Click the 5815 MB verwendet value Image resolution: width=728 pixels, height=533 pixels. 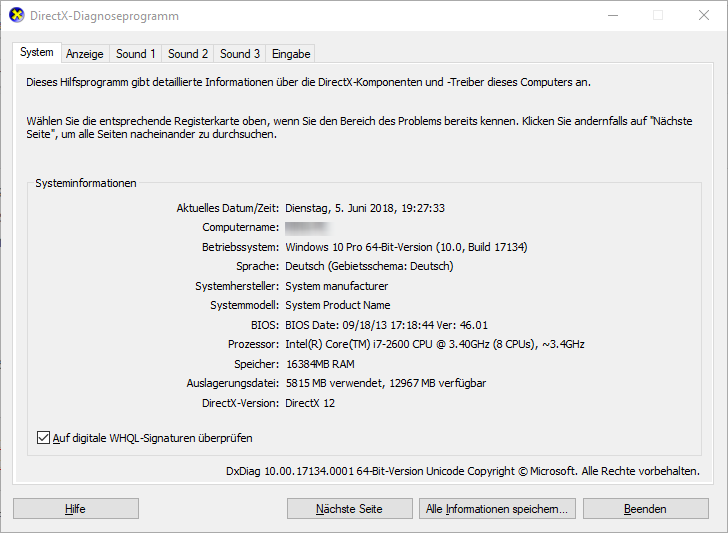coord(386,384)
